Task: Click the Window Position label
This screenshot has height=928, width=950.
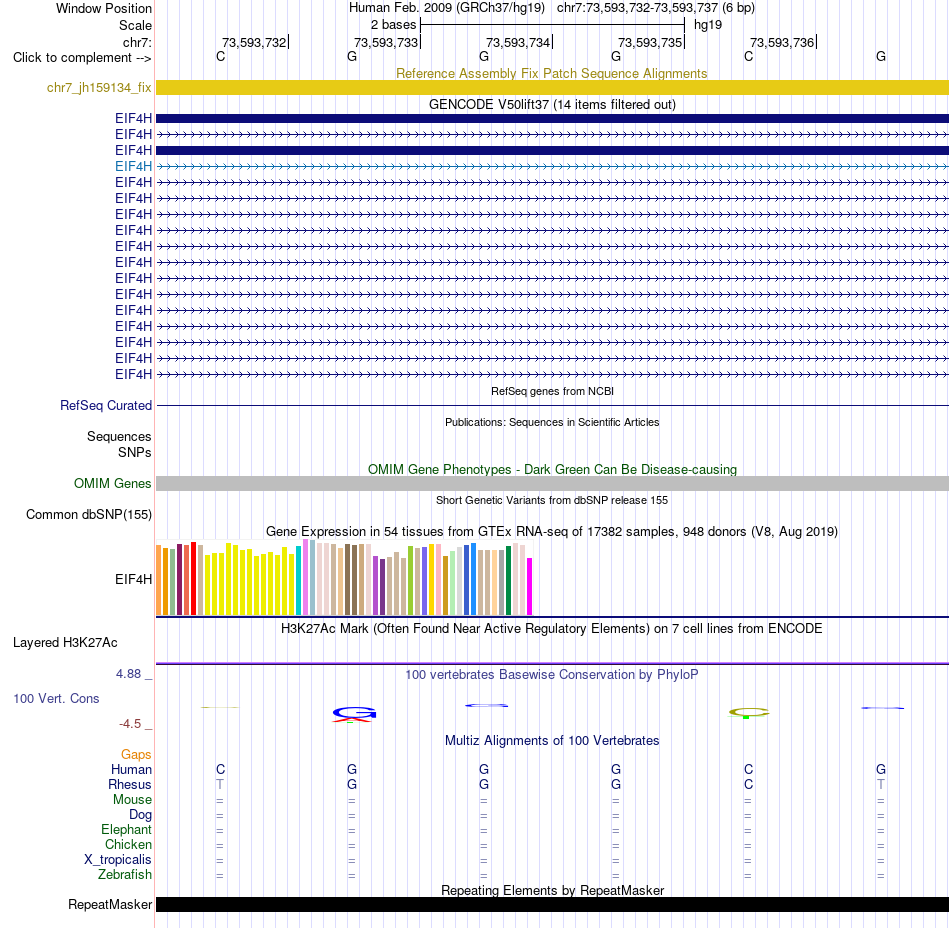Action: click(x=104, y=8)
